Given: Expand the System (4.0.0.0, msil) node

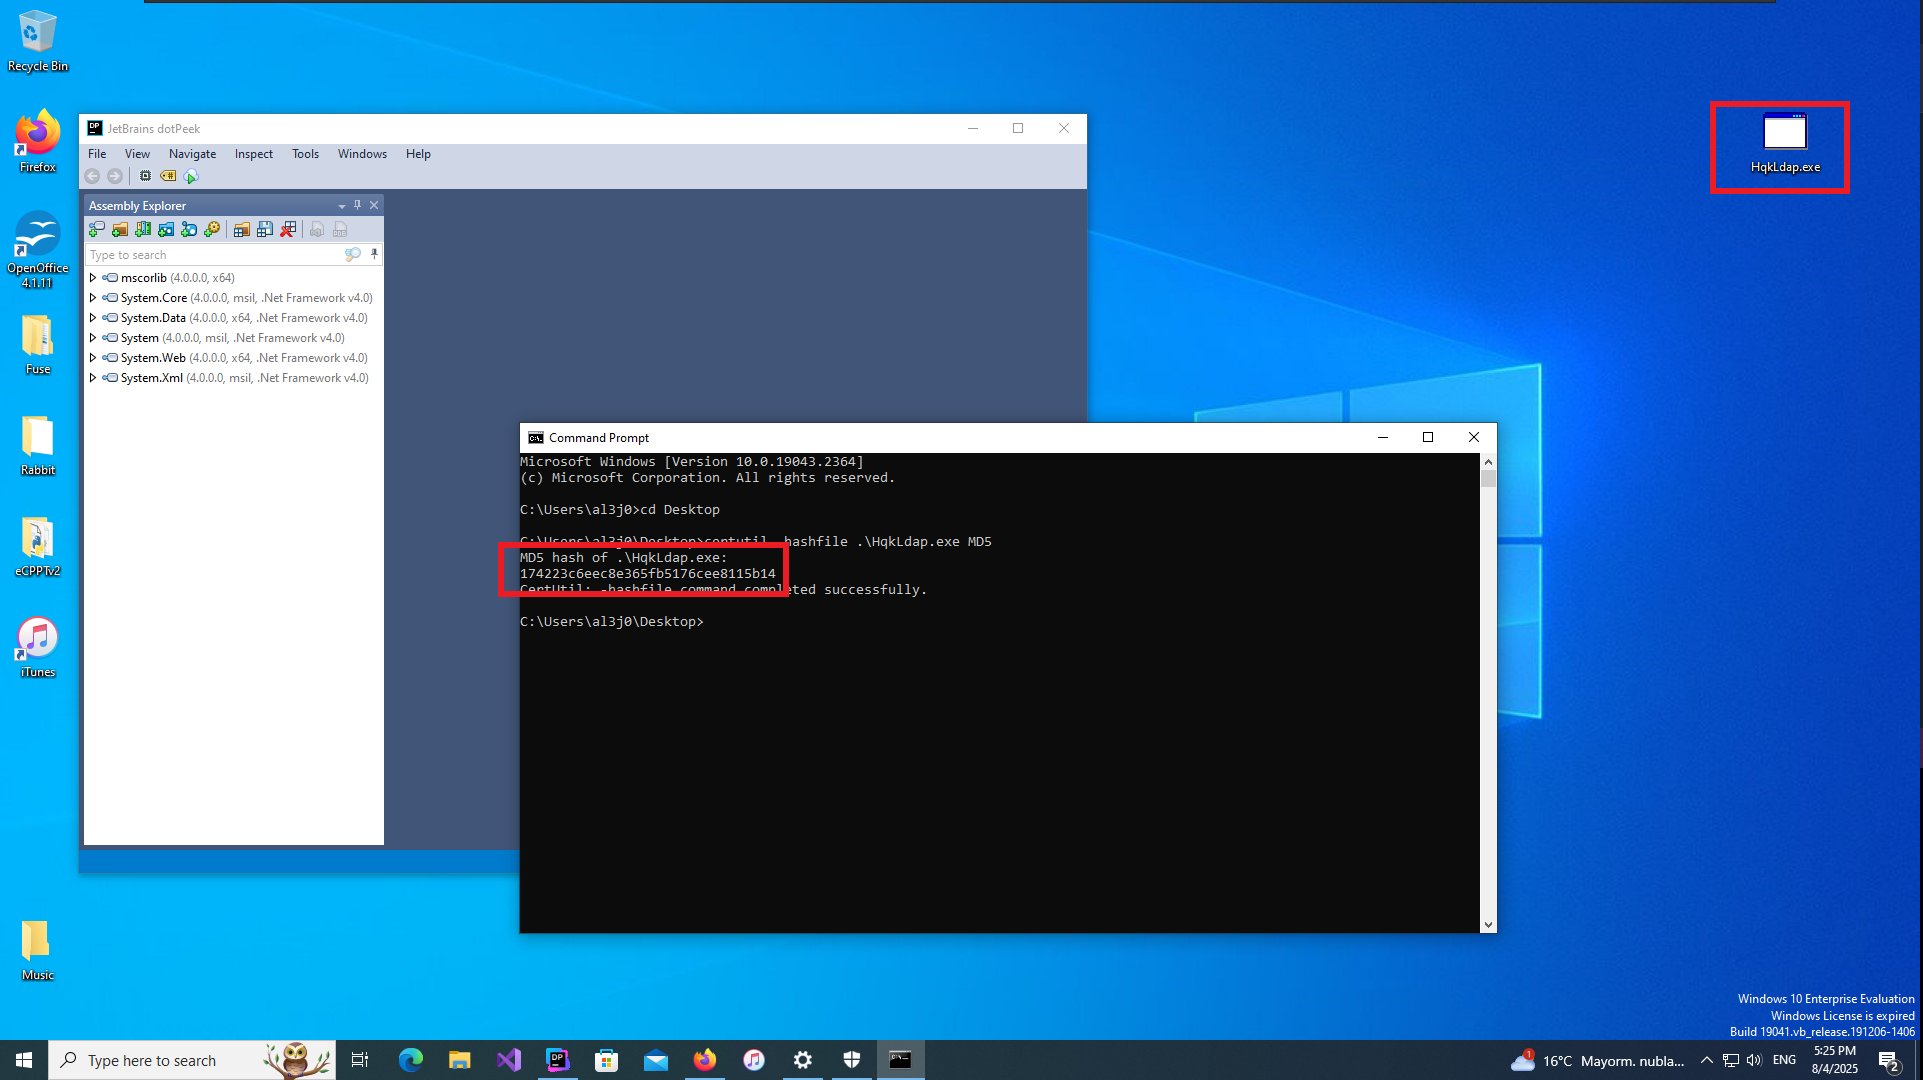Looking at the screenshot, I should click(x=93, y=338).
